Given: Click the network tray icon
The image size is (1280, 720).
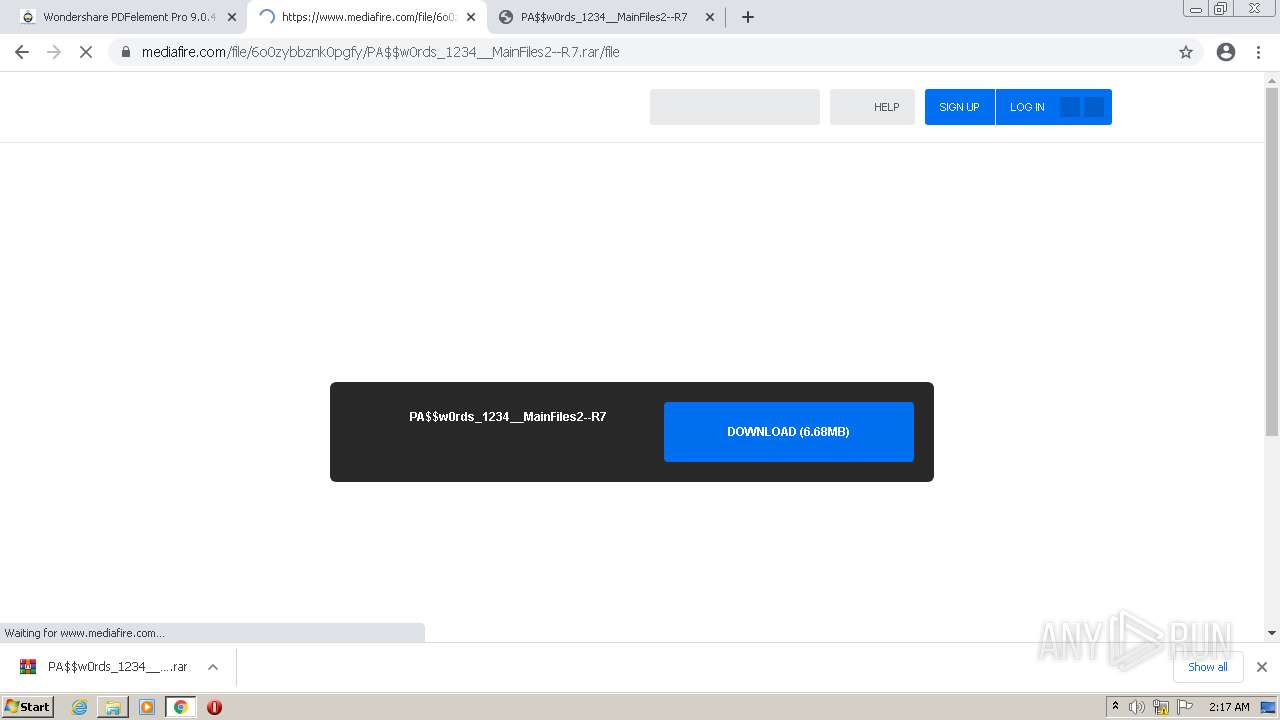Looking at the screenshot, I should 1161,707.
